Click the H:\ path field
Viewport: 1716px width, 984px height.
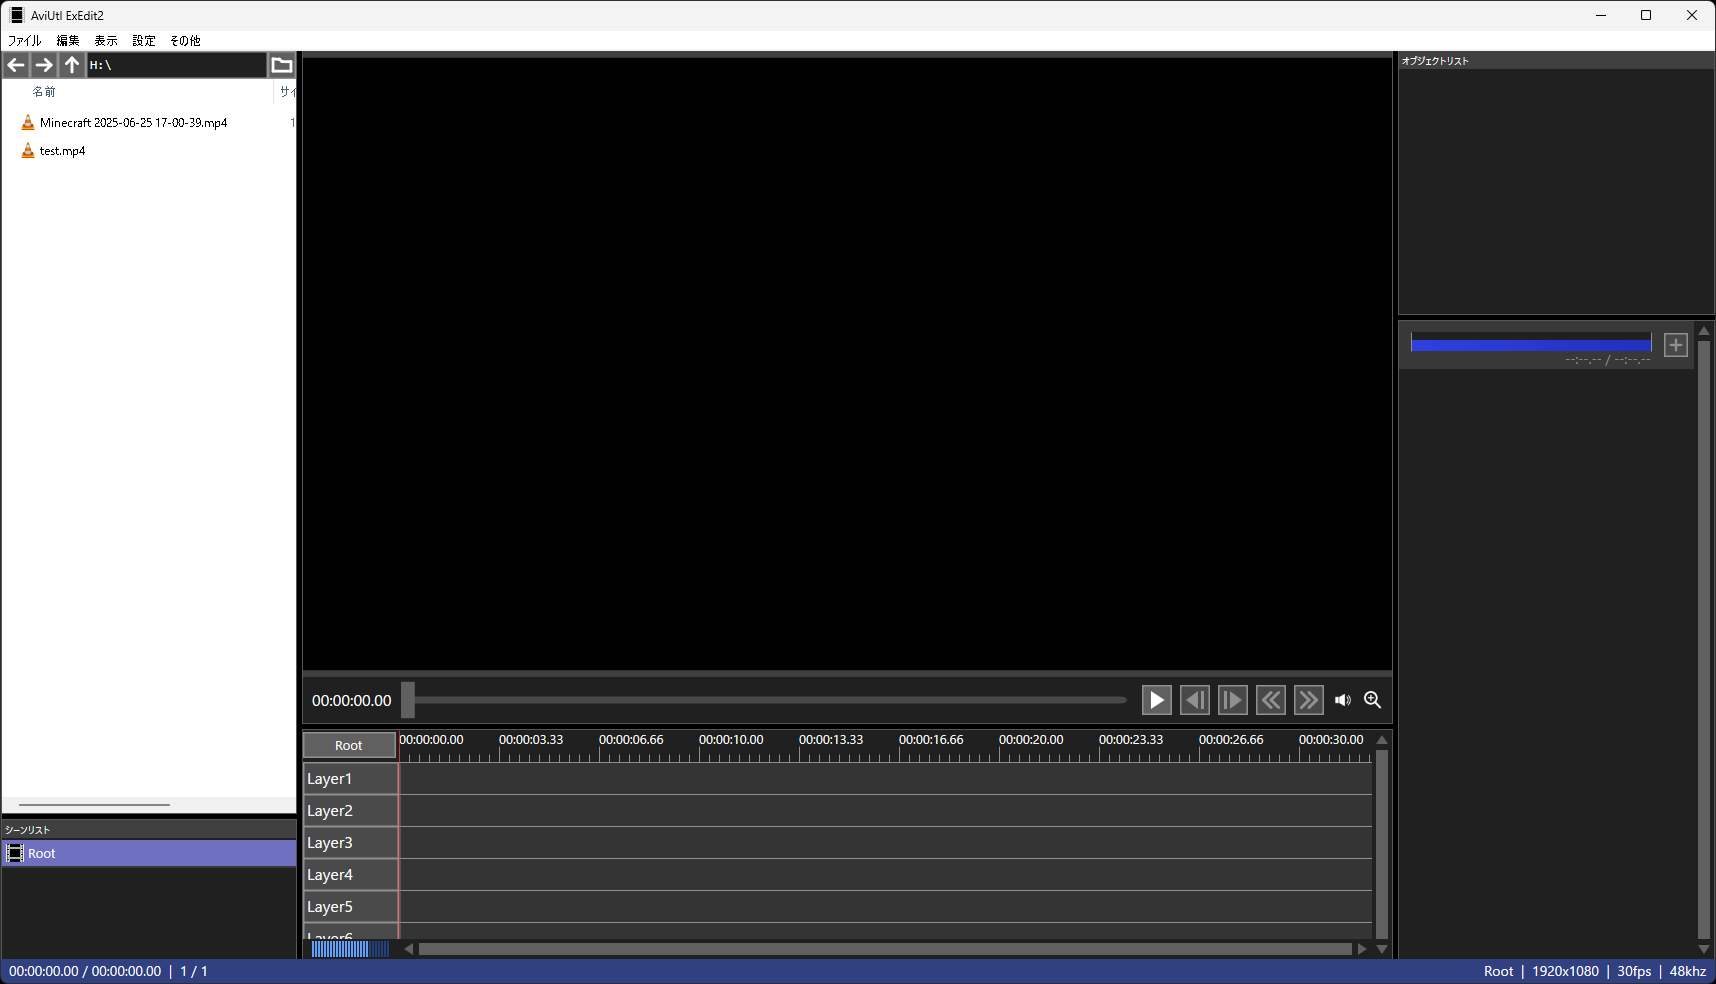(177, 65)
